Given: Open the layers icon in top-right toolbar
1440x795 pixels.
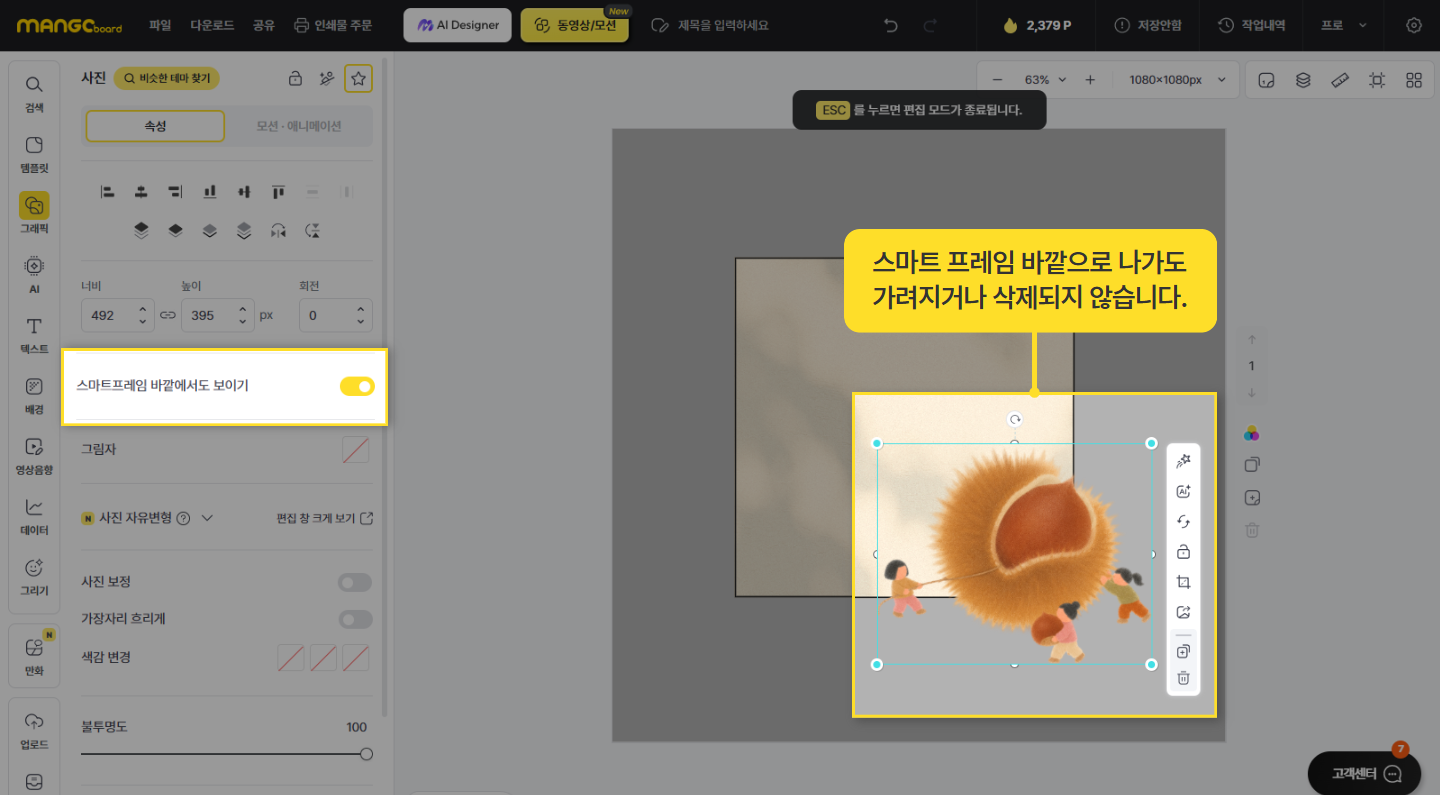Looking at the screenshot, I should tap(1303, 80).
